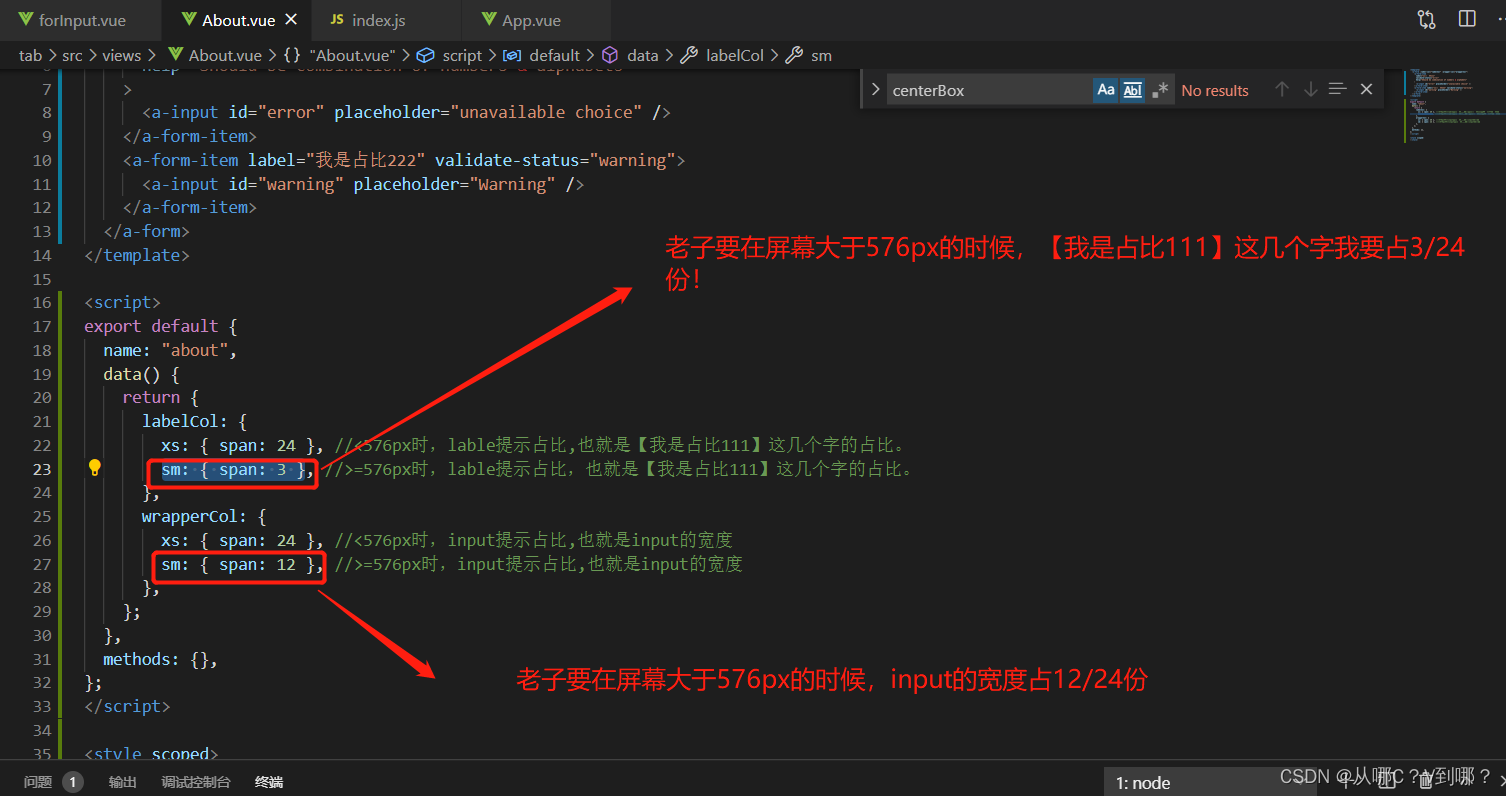Image resolution: width=1506 pixels, height=796 pixels.
Task: Open the lightbulb quick fix on line 23
Action: pyautogui.click(x=95, y=468)
